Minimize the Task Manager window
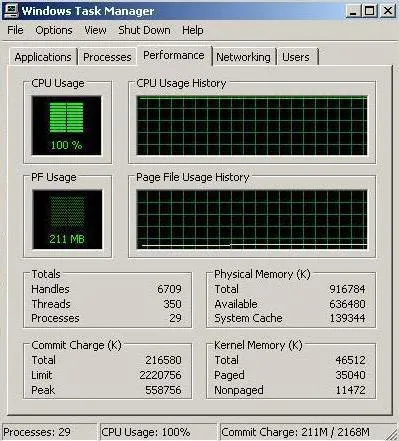 pos(354,11)
